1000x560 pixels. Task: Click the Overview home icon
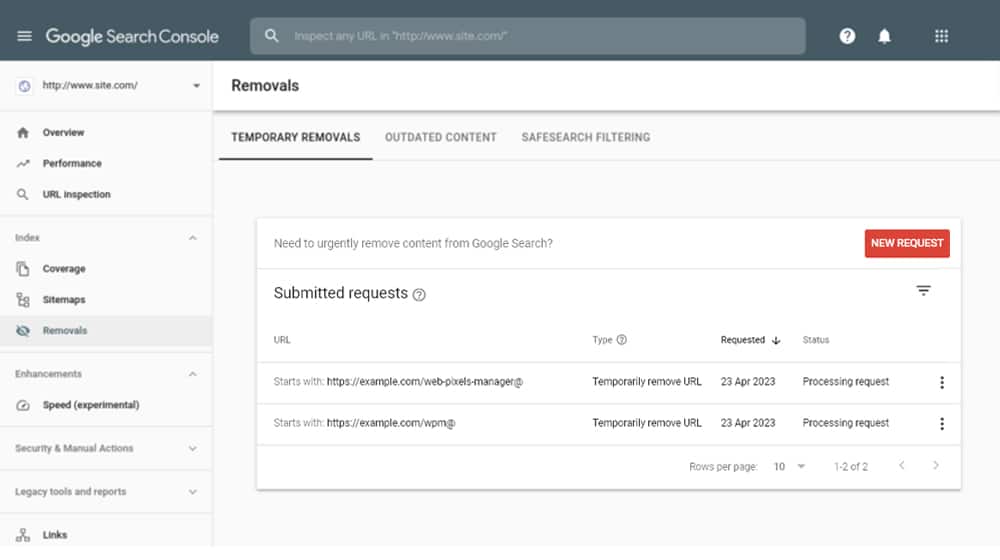(x=23, y=133)
